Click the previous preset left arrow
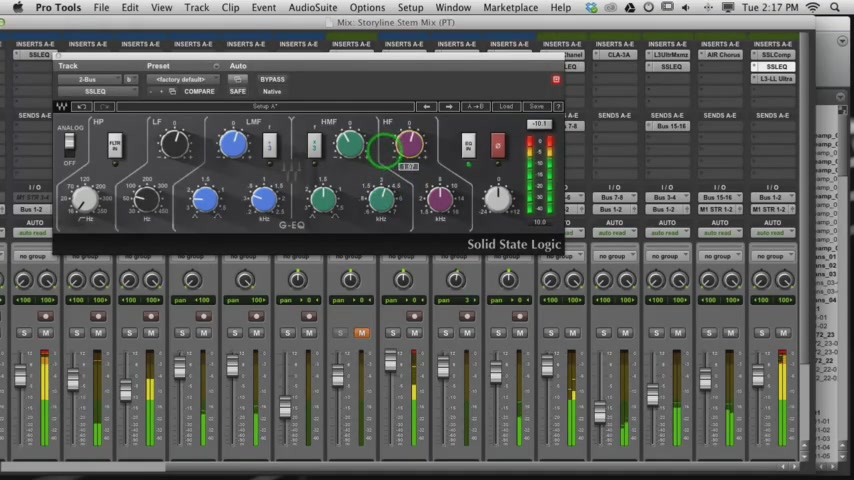This screenshot has width=854, height=480. (x=427, y=106)
